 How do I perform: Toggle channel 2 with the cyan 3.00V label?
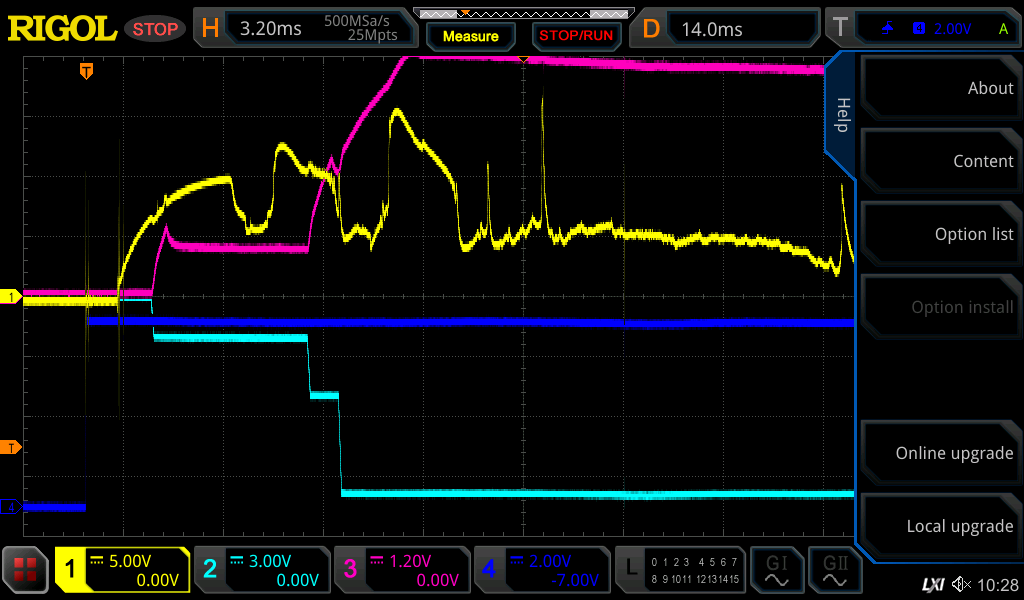click(x=261, y=571)
